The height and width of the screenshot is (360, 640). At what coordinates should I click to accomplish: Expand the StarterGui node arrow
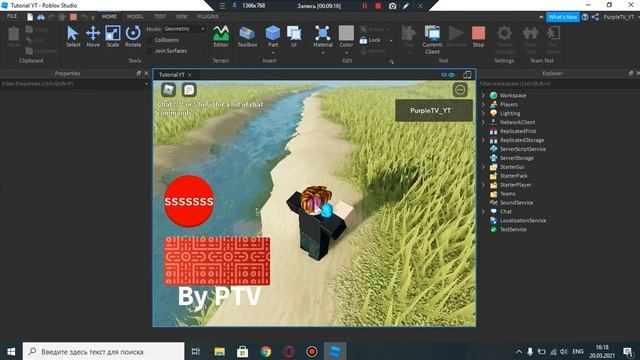tap(484, 167)
